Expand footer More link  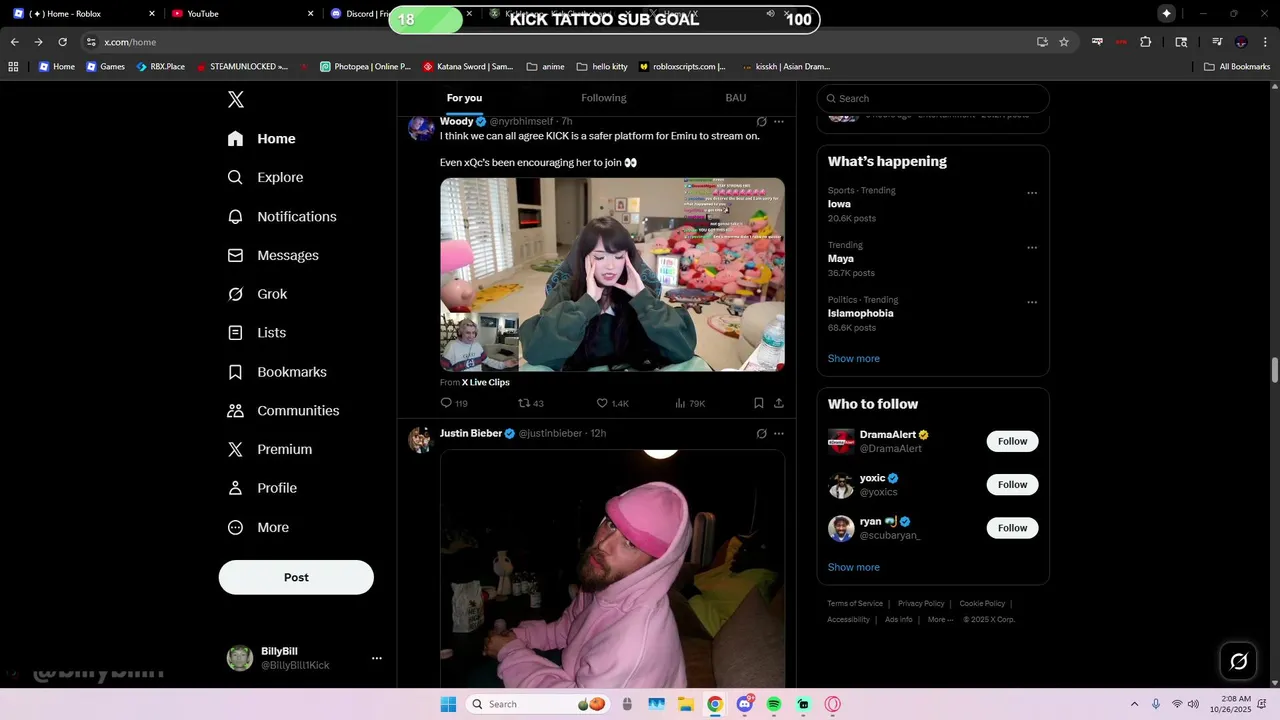pyautogui.click(x=940, y=620)
